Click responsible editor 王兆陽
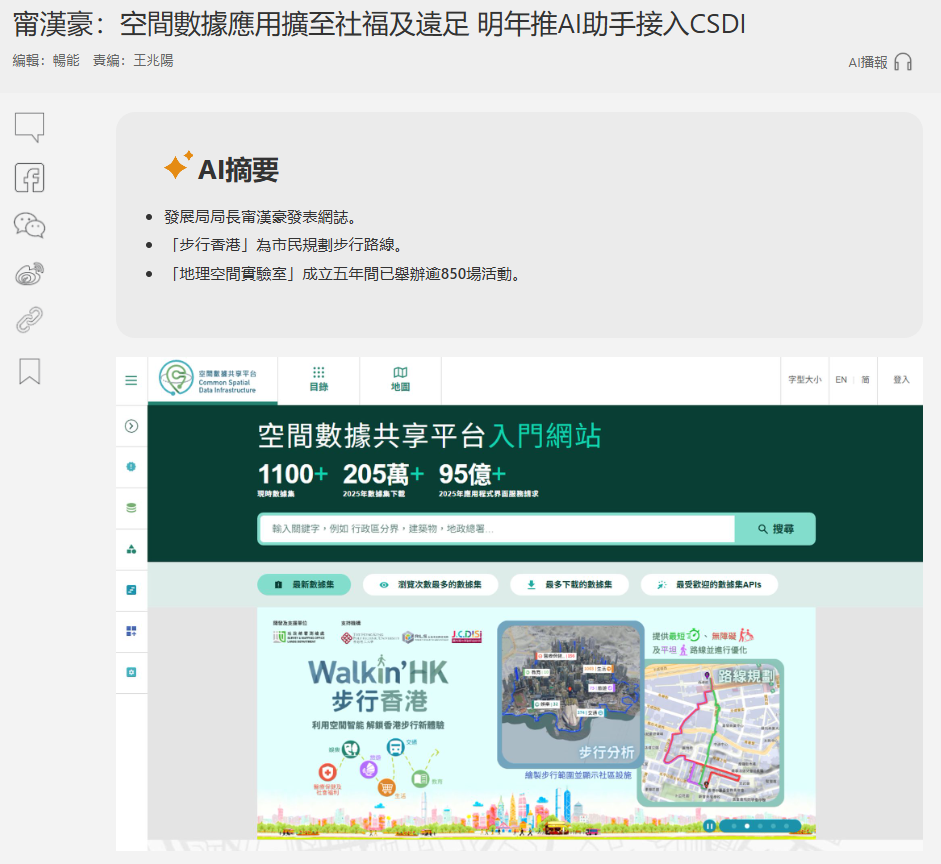The width and height of the screenshot is (941, 864). pyautogui.click(x=154, y=61)
